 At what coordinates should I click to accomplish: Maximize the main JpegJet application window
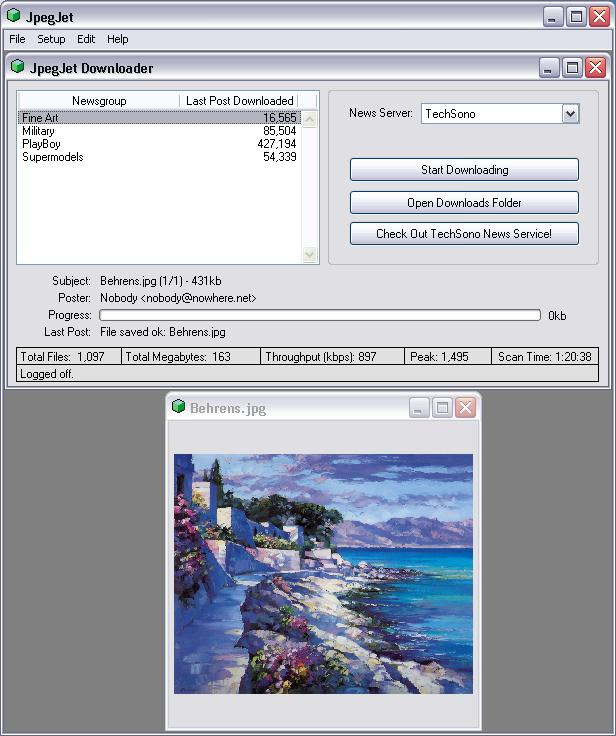(x=576, y=16)
